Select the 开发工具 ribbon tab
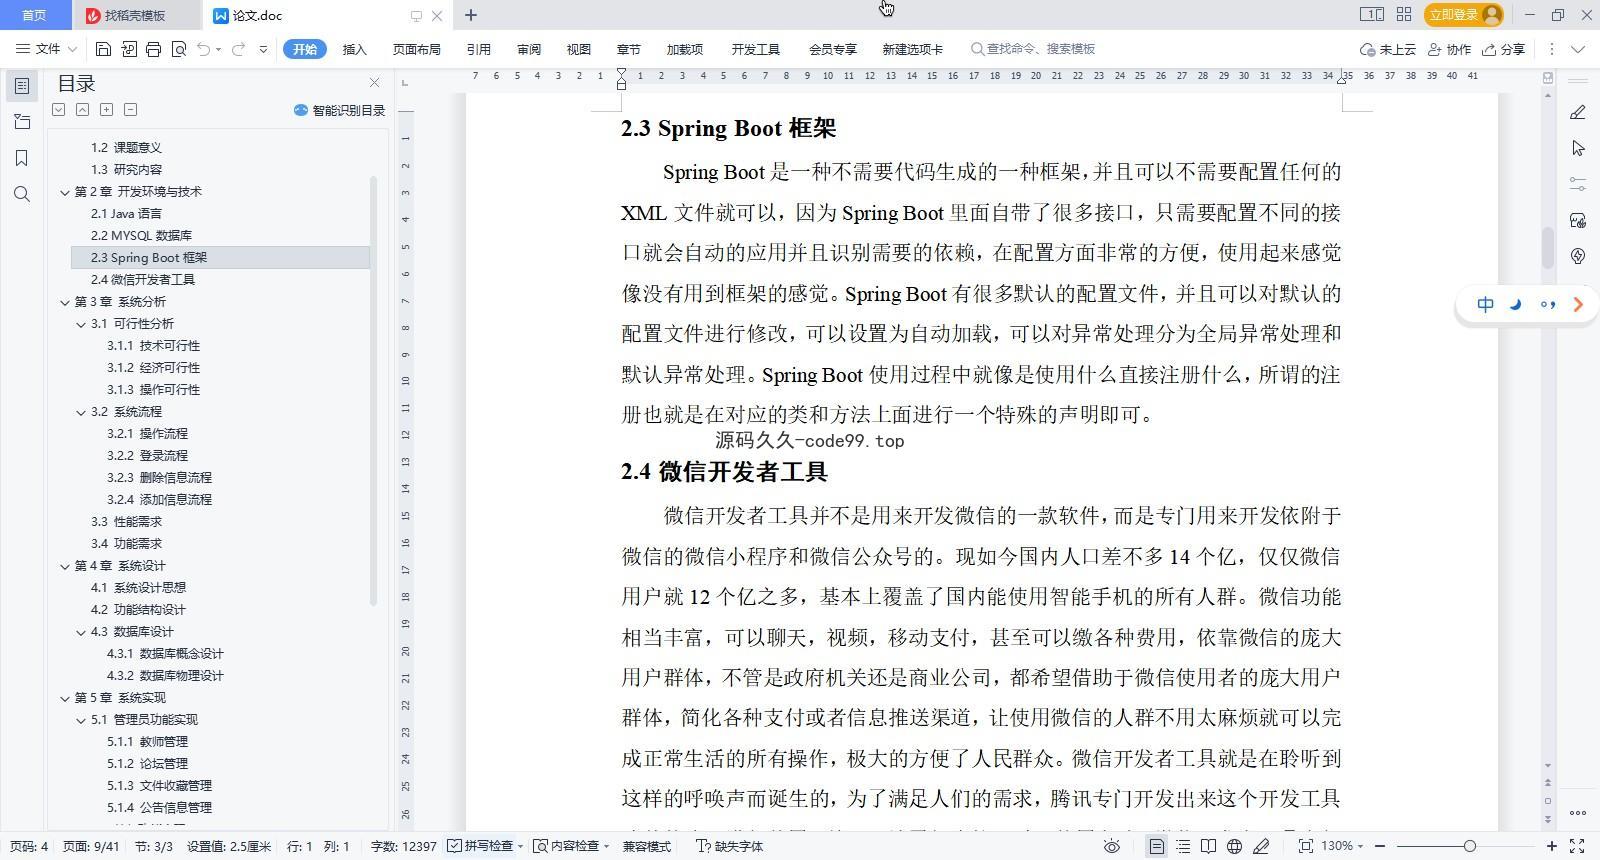This screenshot has height=860, width=1600. coord(755,49)
